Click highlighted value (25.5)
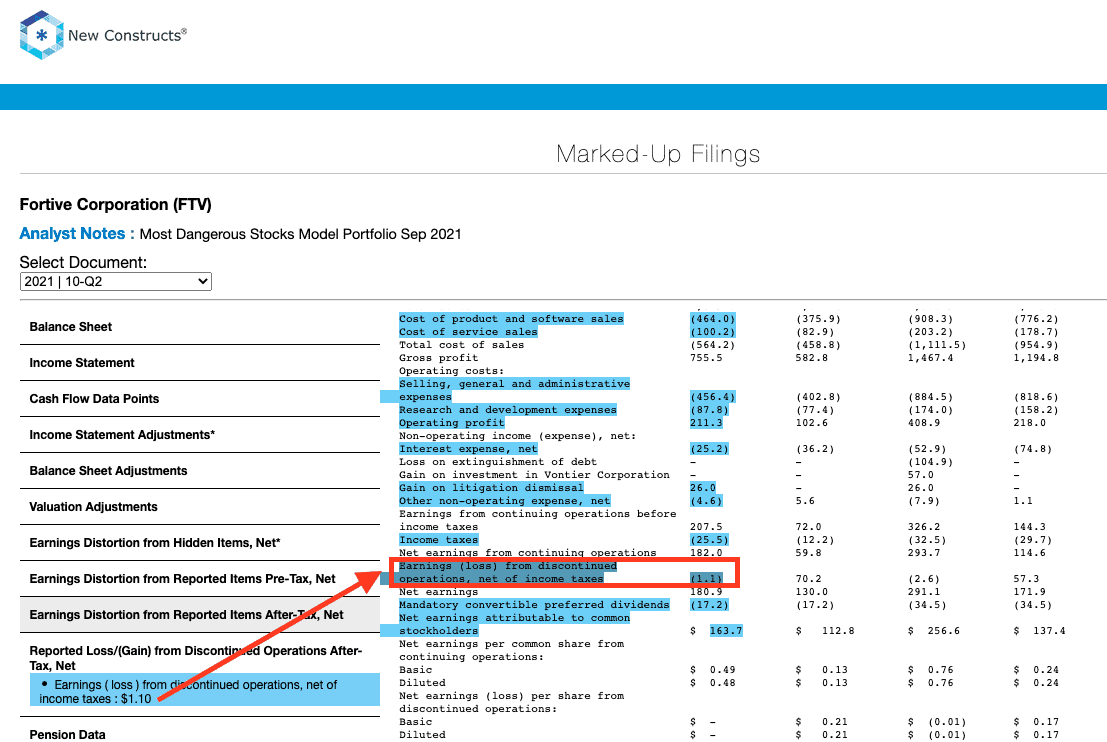The width and height of the screenshot is (1107, 742). click(x=710, y=540)
